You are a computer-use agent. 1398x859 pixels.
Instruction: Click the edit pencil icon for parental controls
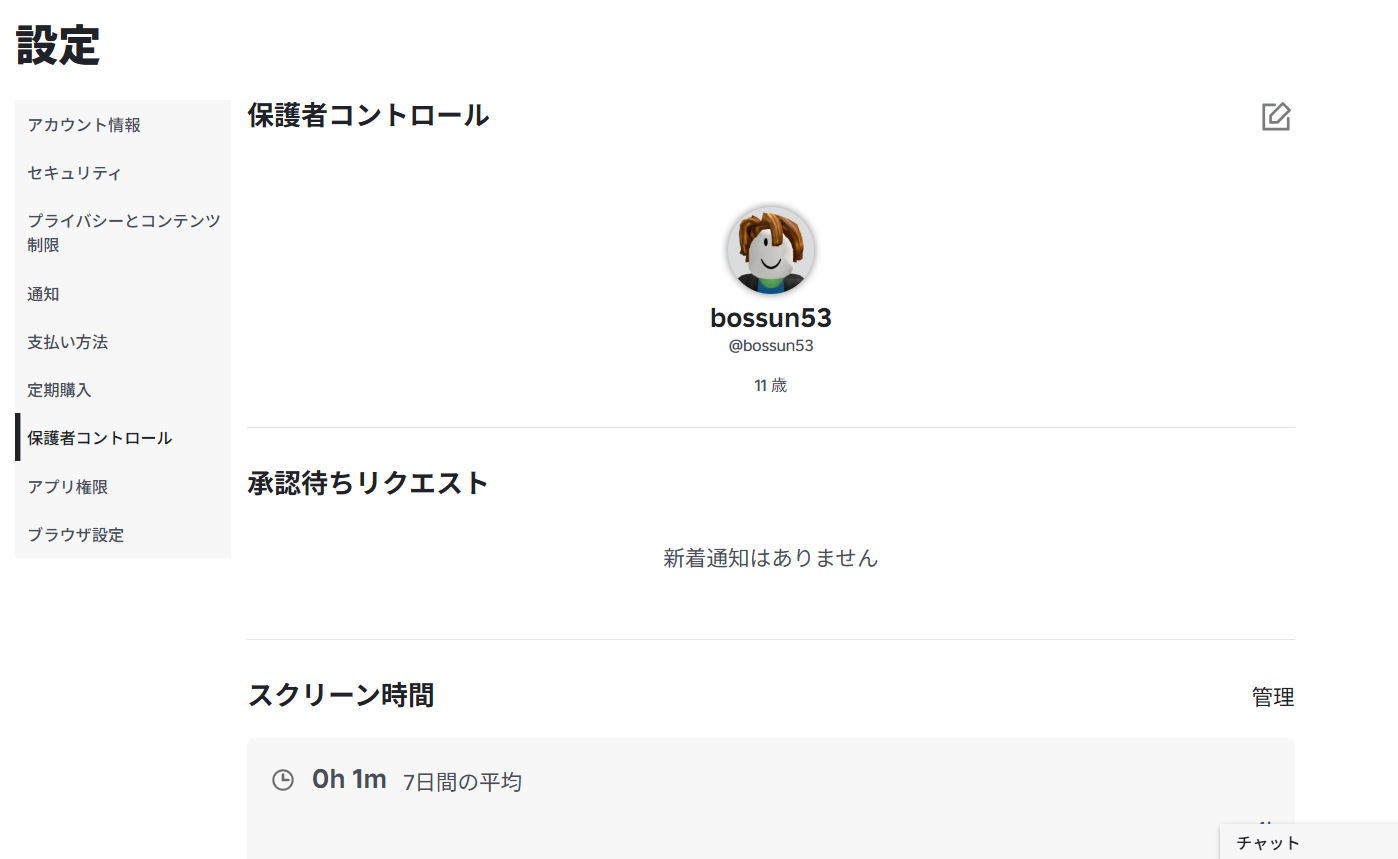(x=1276, y=117)
